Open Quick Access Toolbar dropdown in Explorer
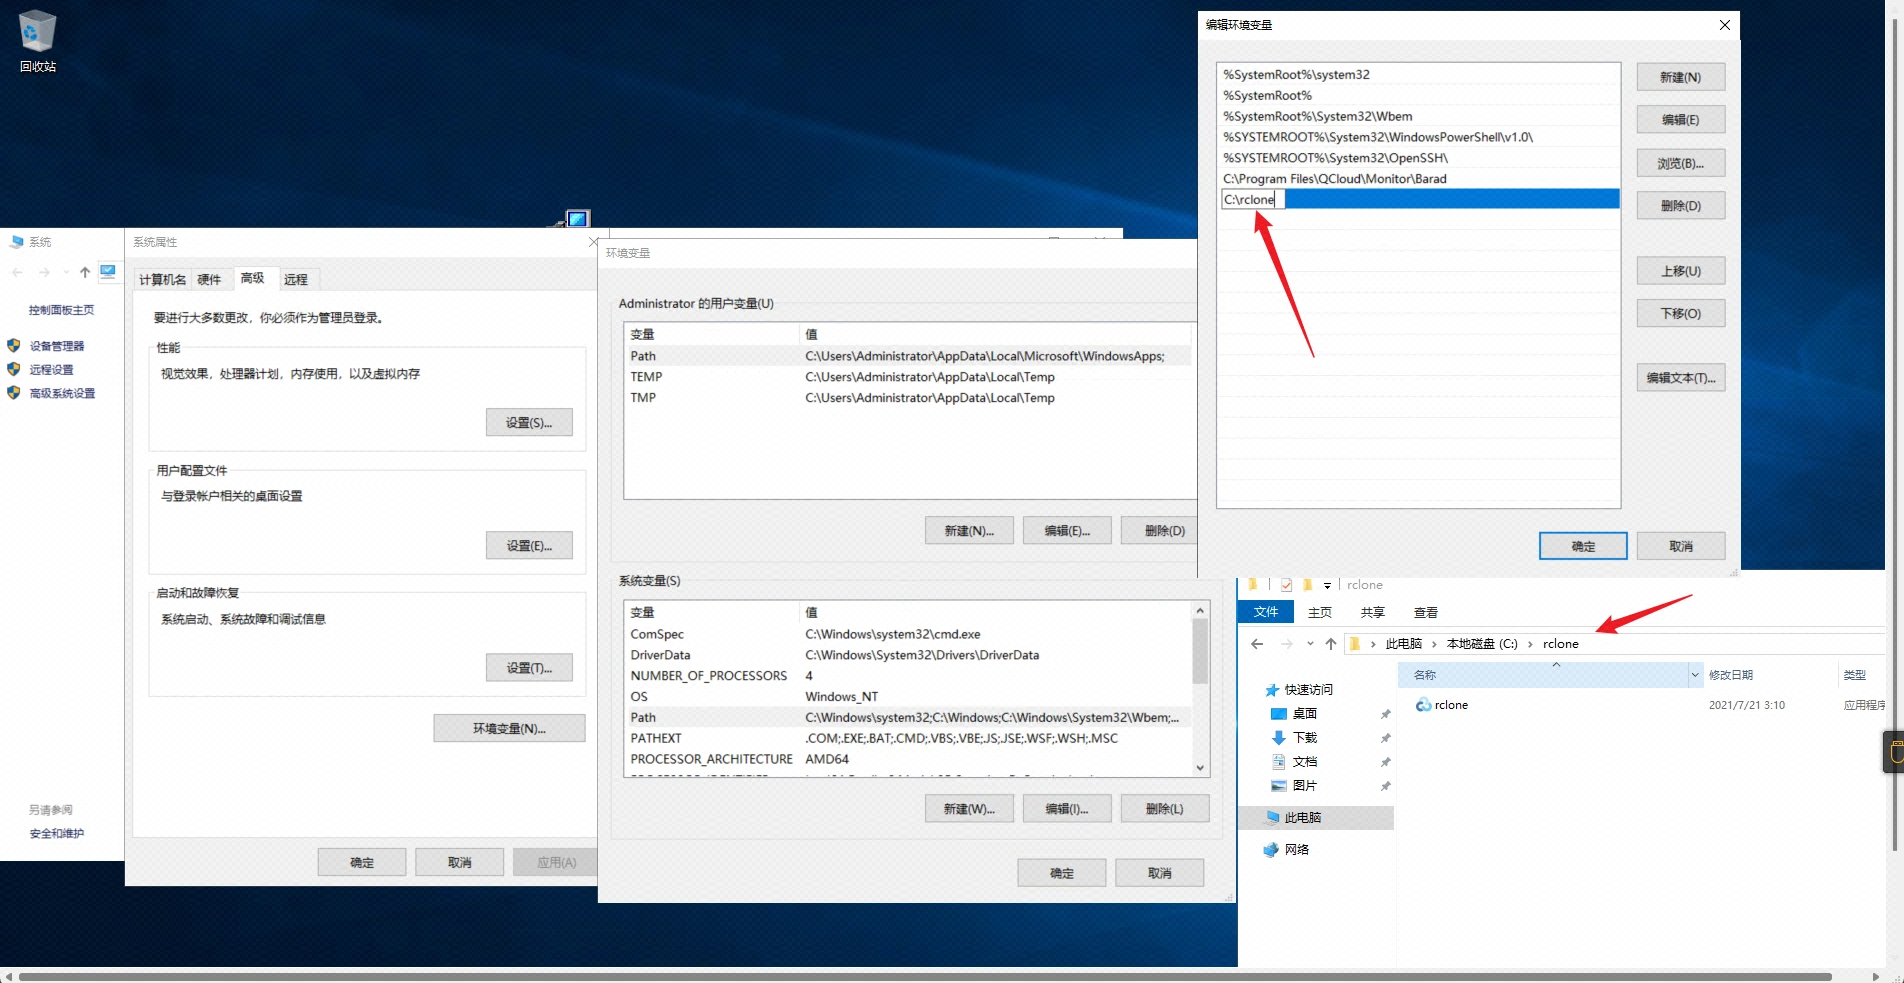This screenshot has height=983, width=1904. (x=1327, y=586)
